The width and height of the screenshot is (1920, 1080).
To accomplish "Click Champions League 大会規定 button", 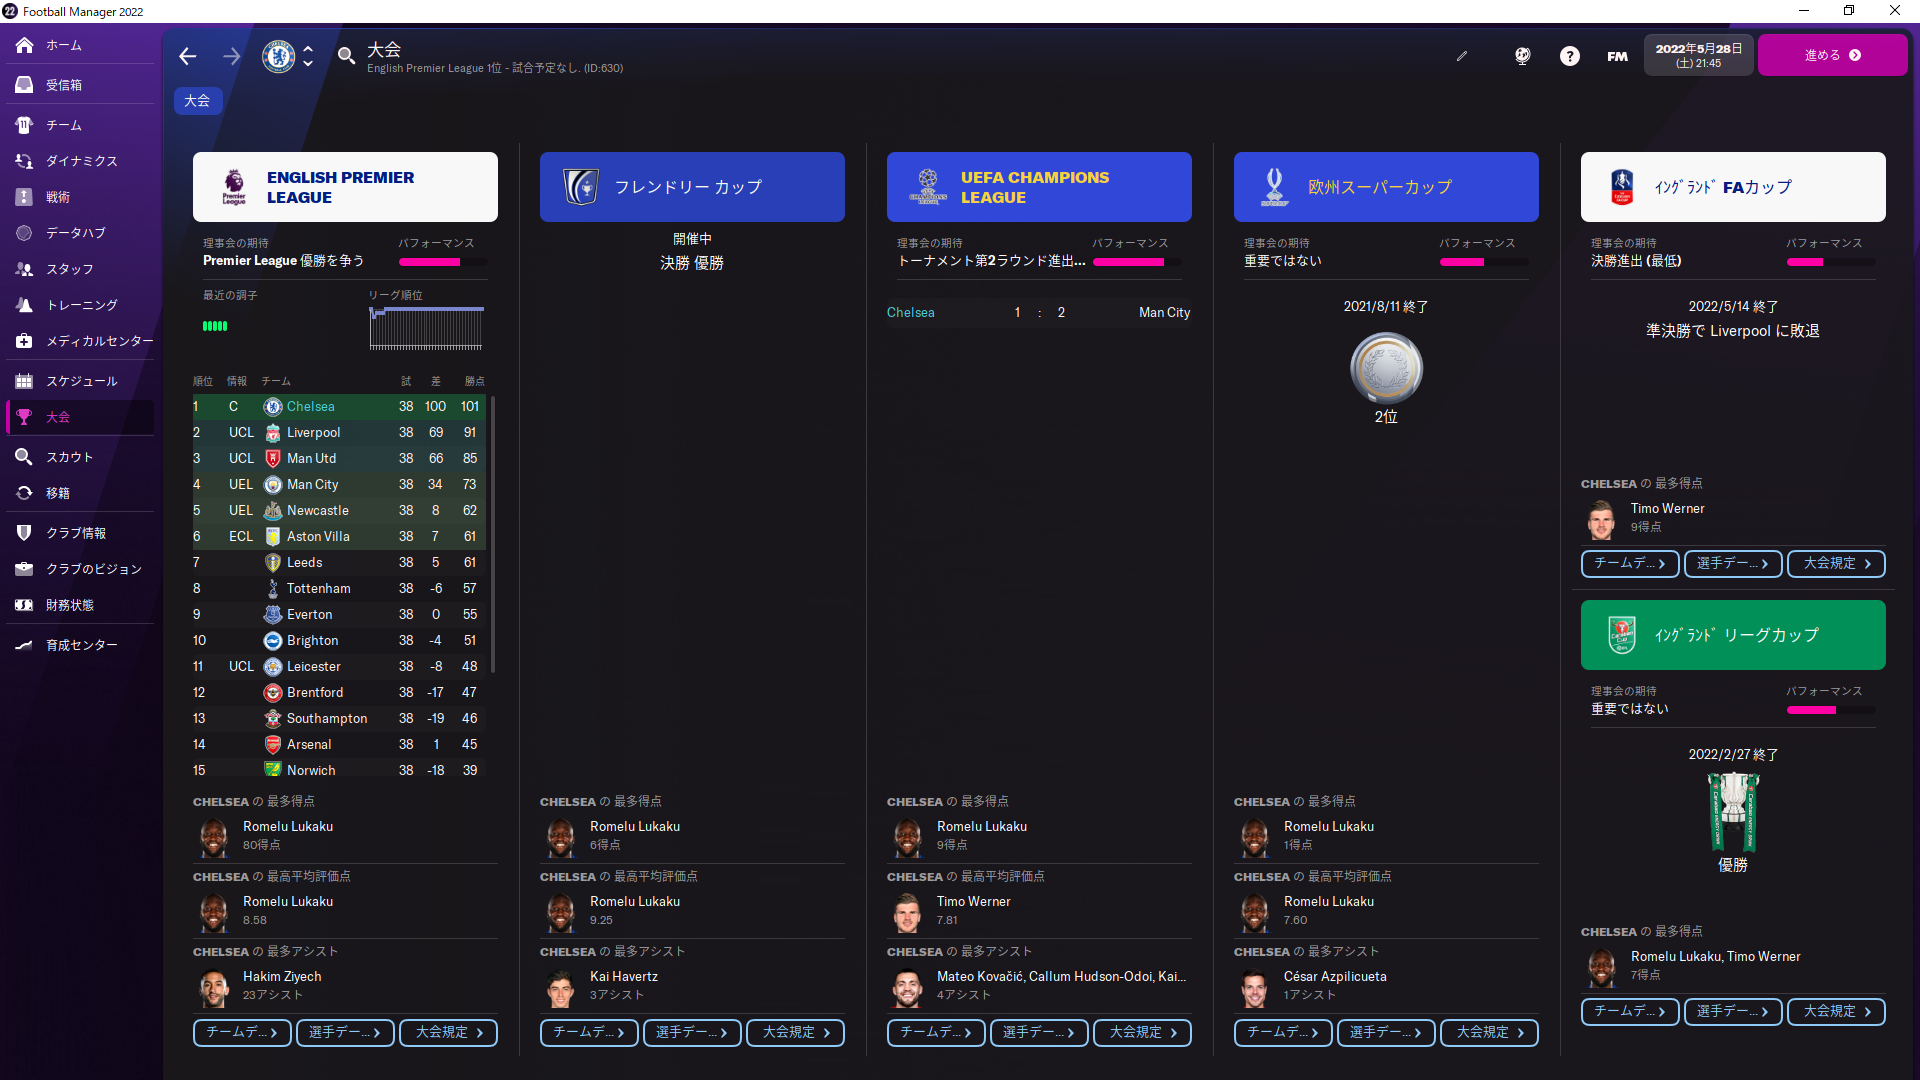I will 1143,1033.
